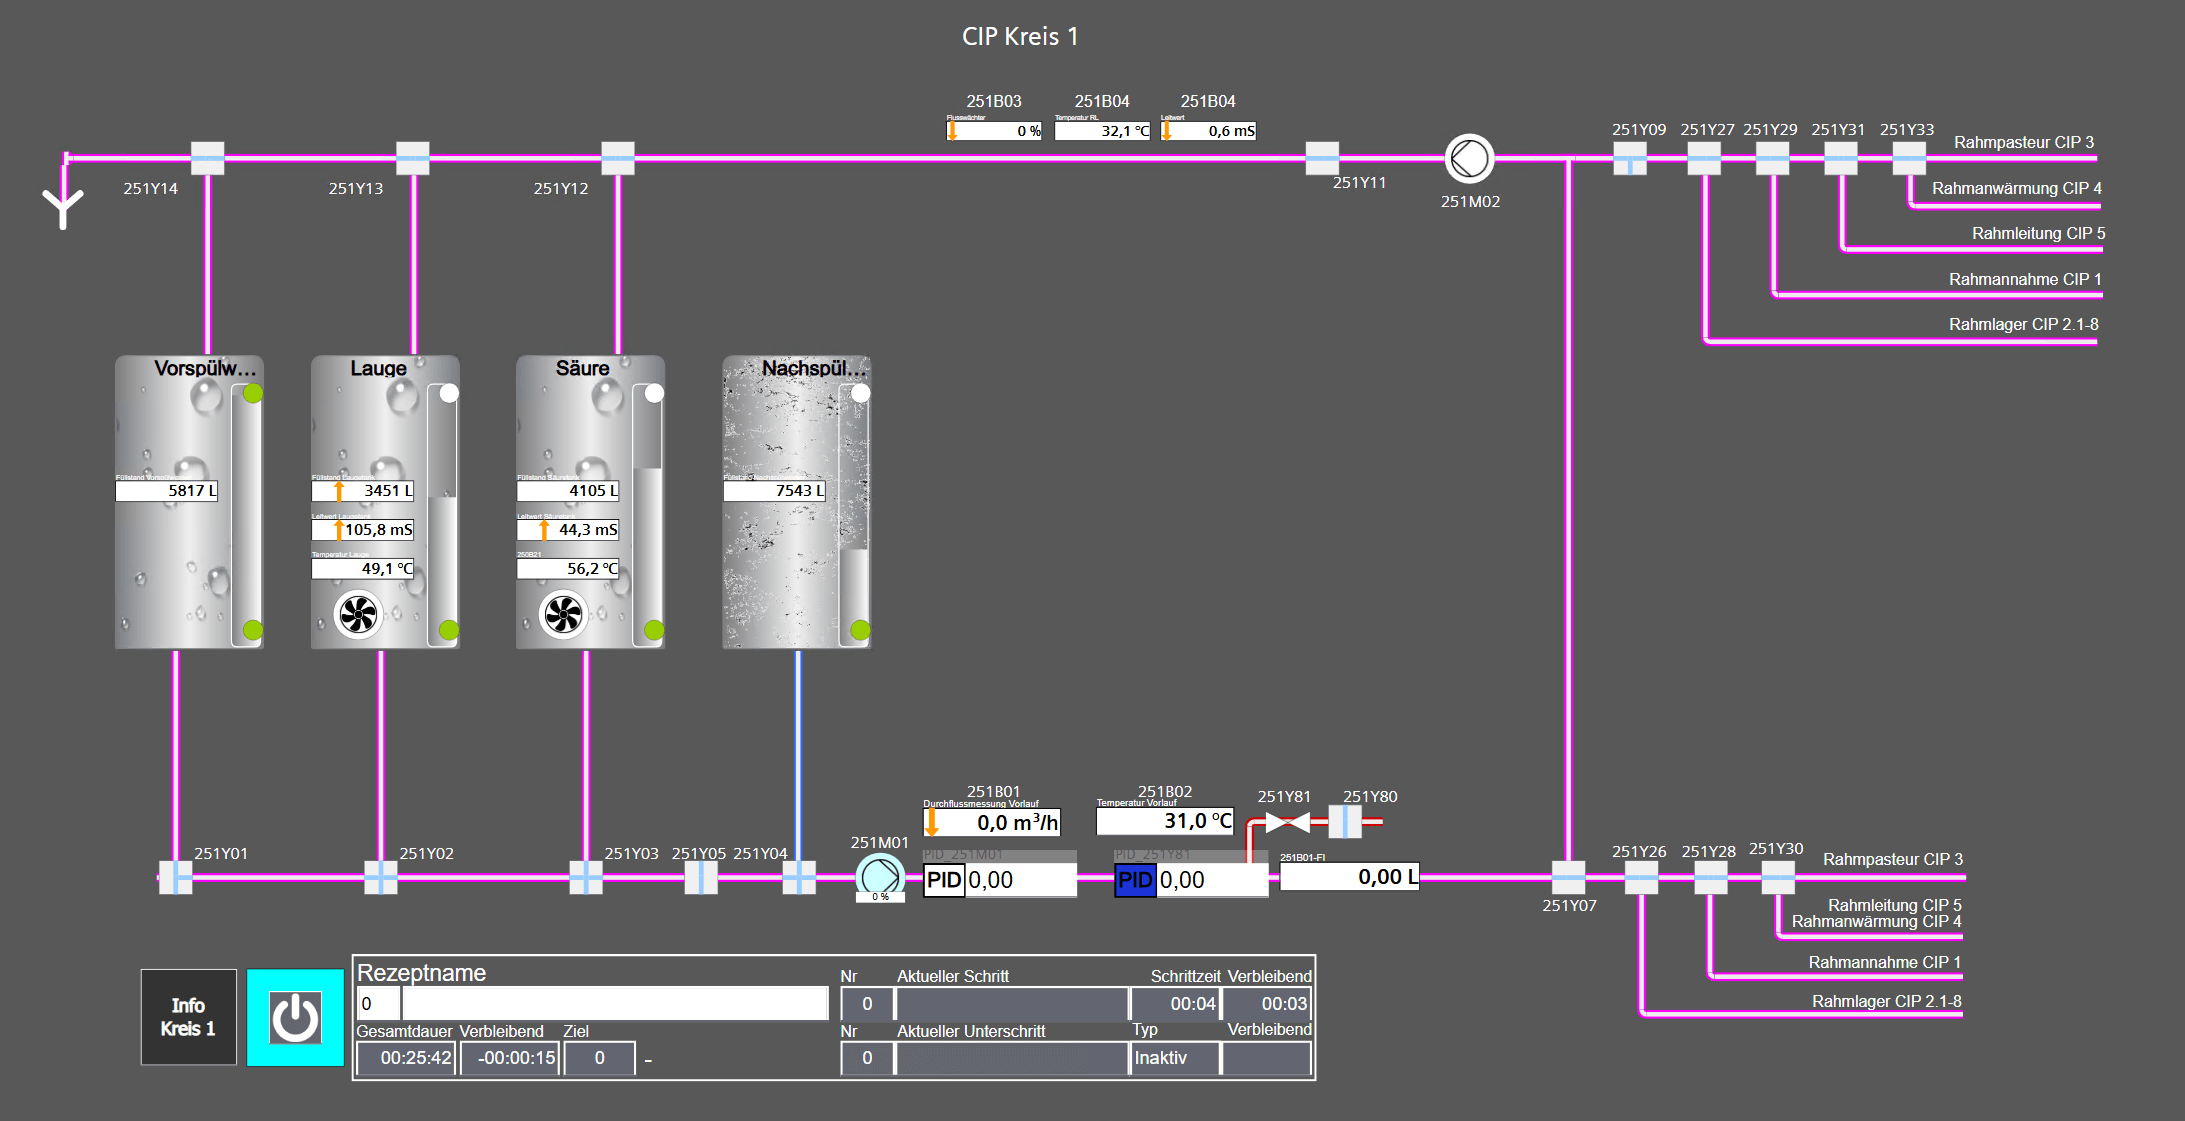
Task: Click Lauge conductivity value 105,8 mS
Action: point(363,530)
